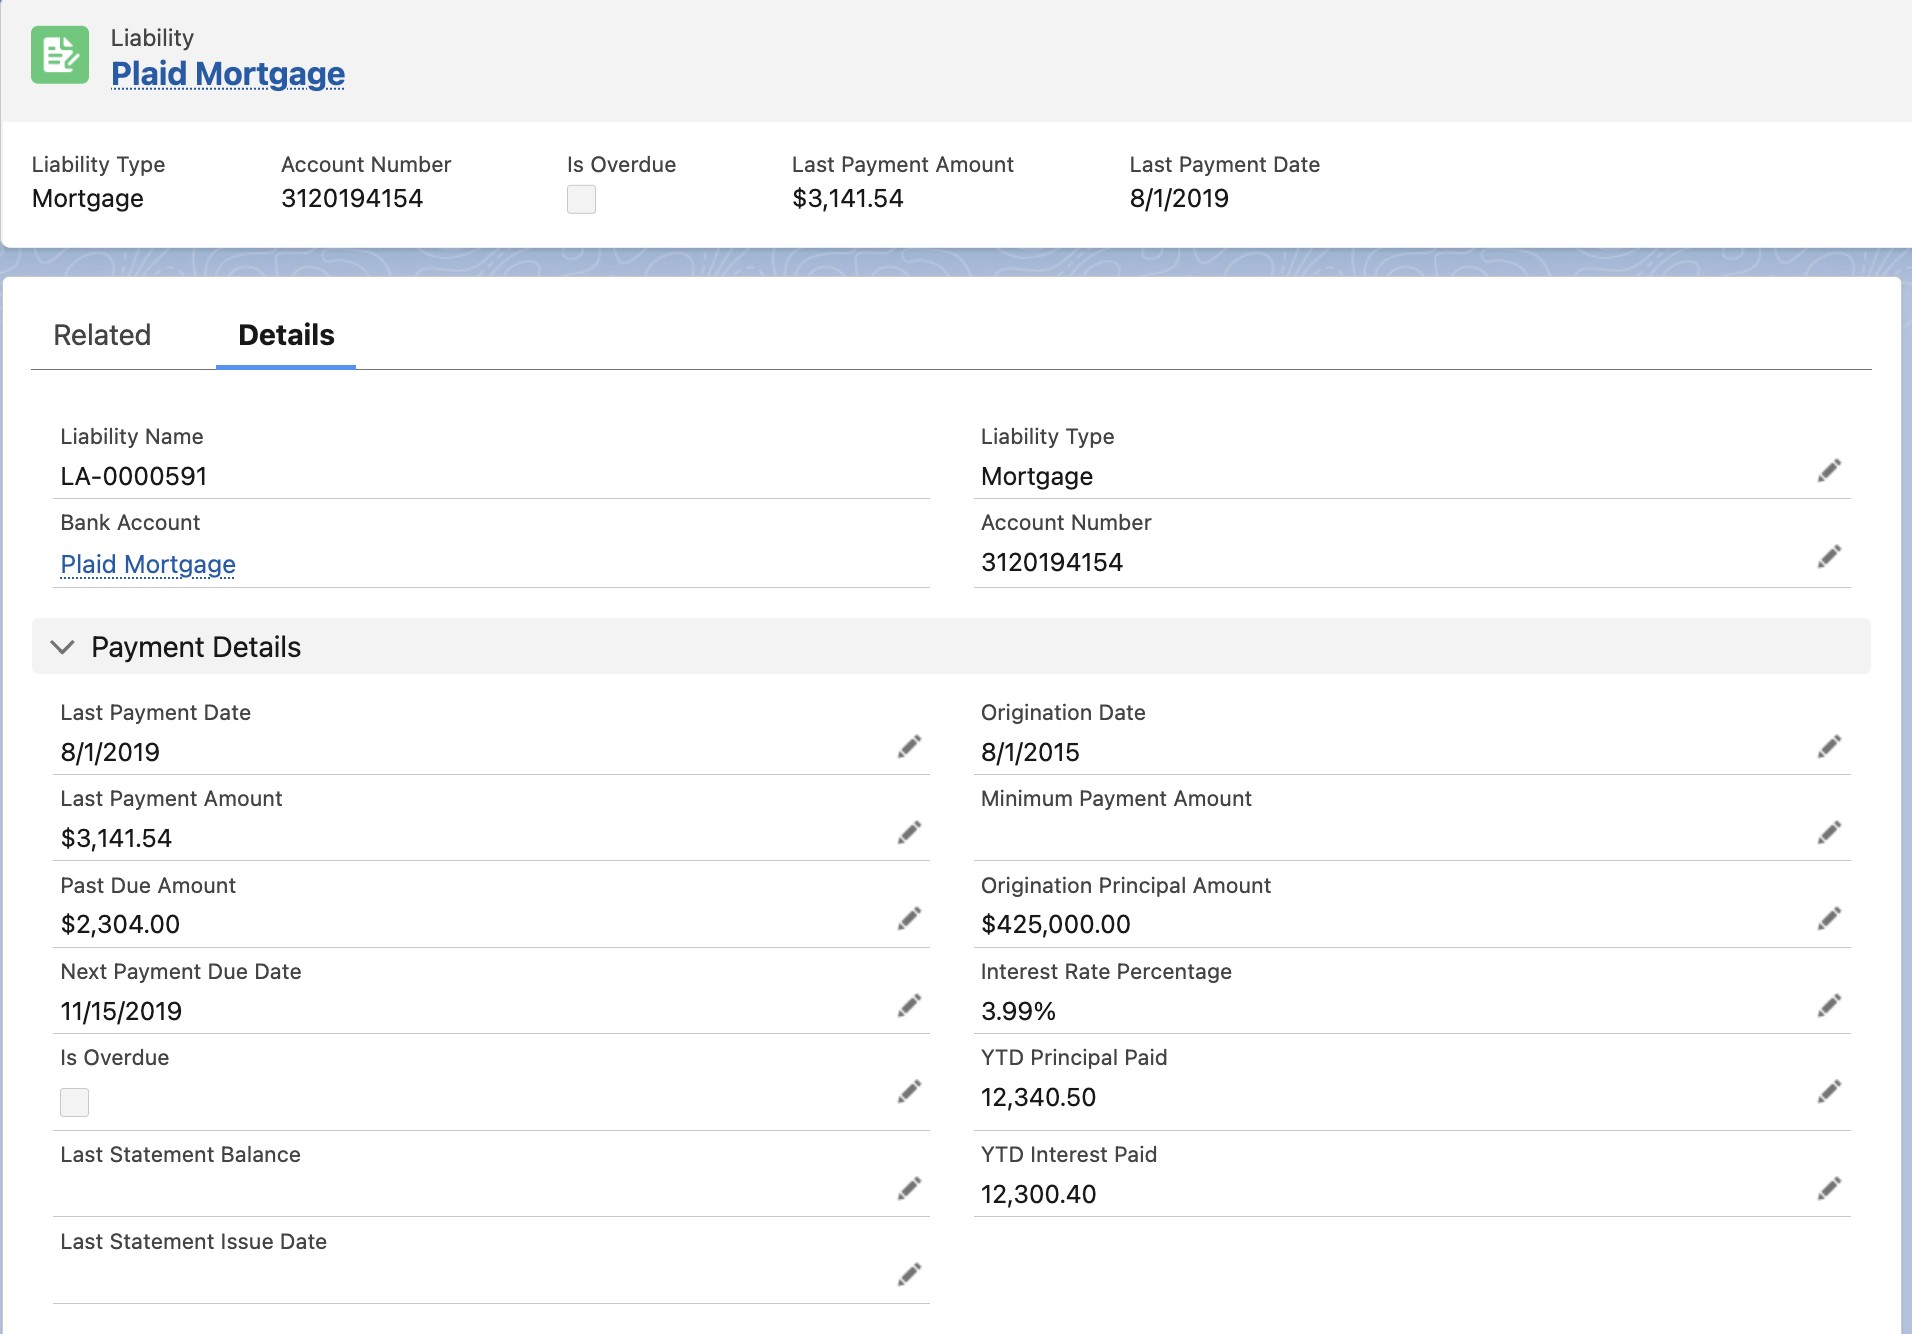This screenshot has width=1912, height=1334.
Task: Edit Last Statement Issue Date pencil icon
Action: click(909, 1275)
